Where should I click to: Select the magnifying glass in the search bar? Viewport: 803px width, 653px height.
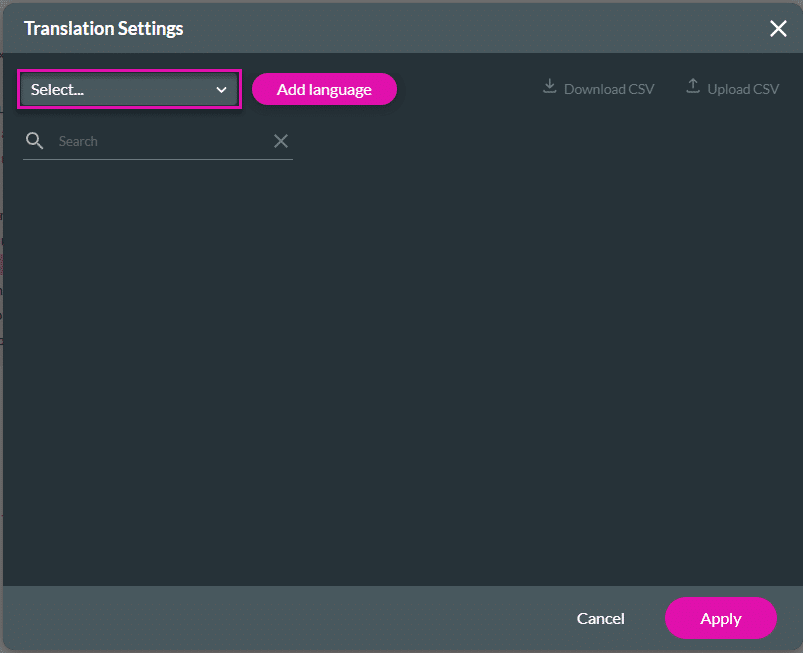click(x=34, y=140)
